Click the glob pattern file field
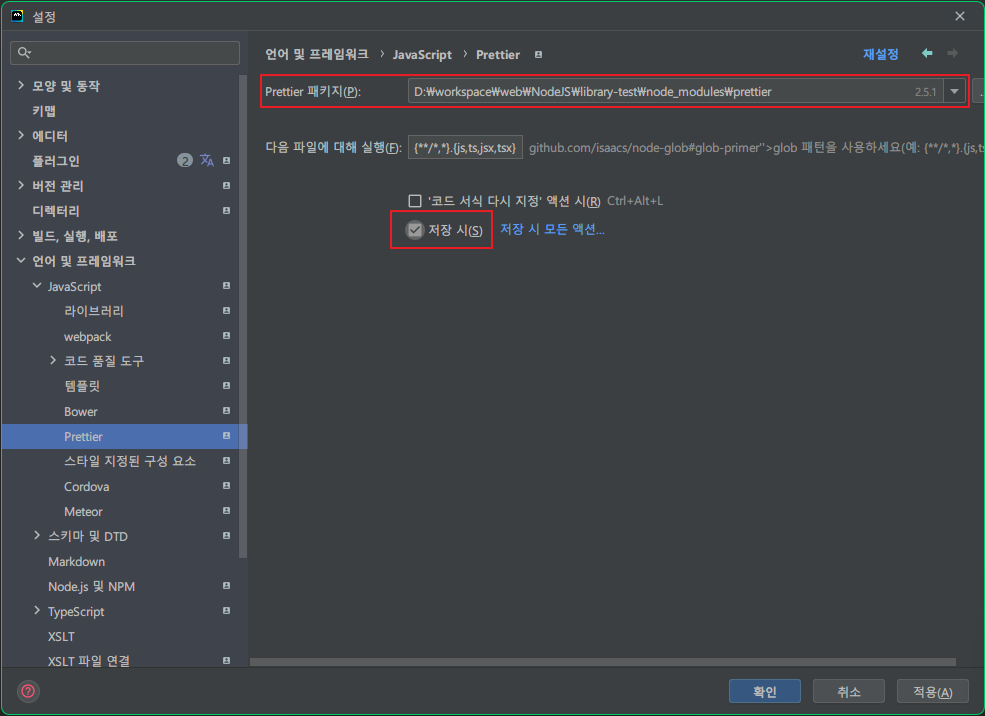This screenshot has height=716, width=985. pos(465,148)
